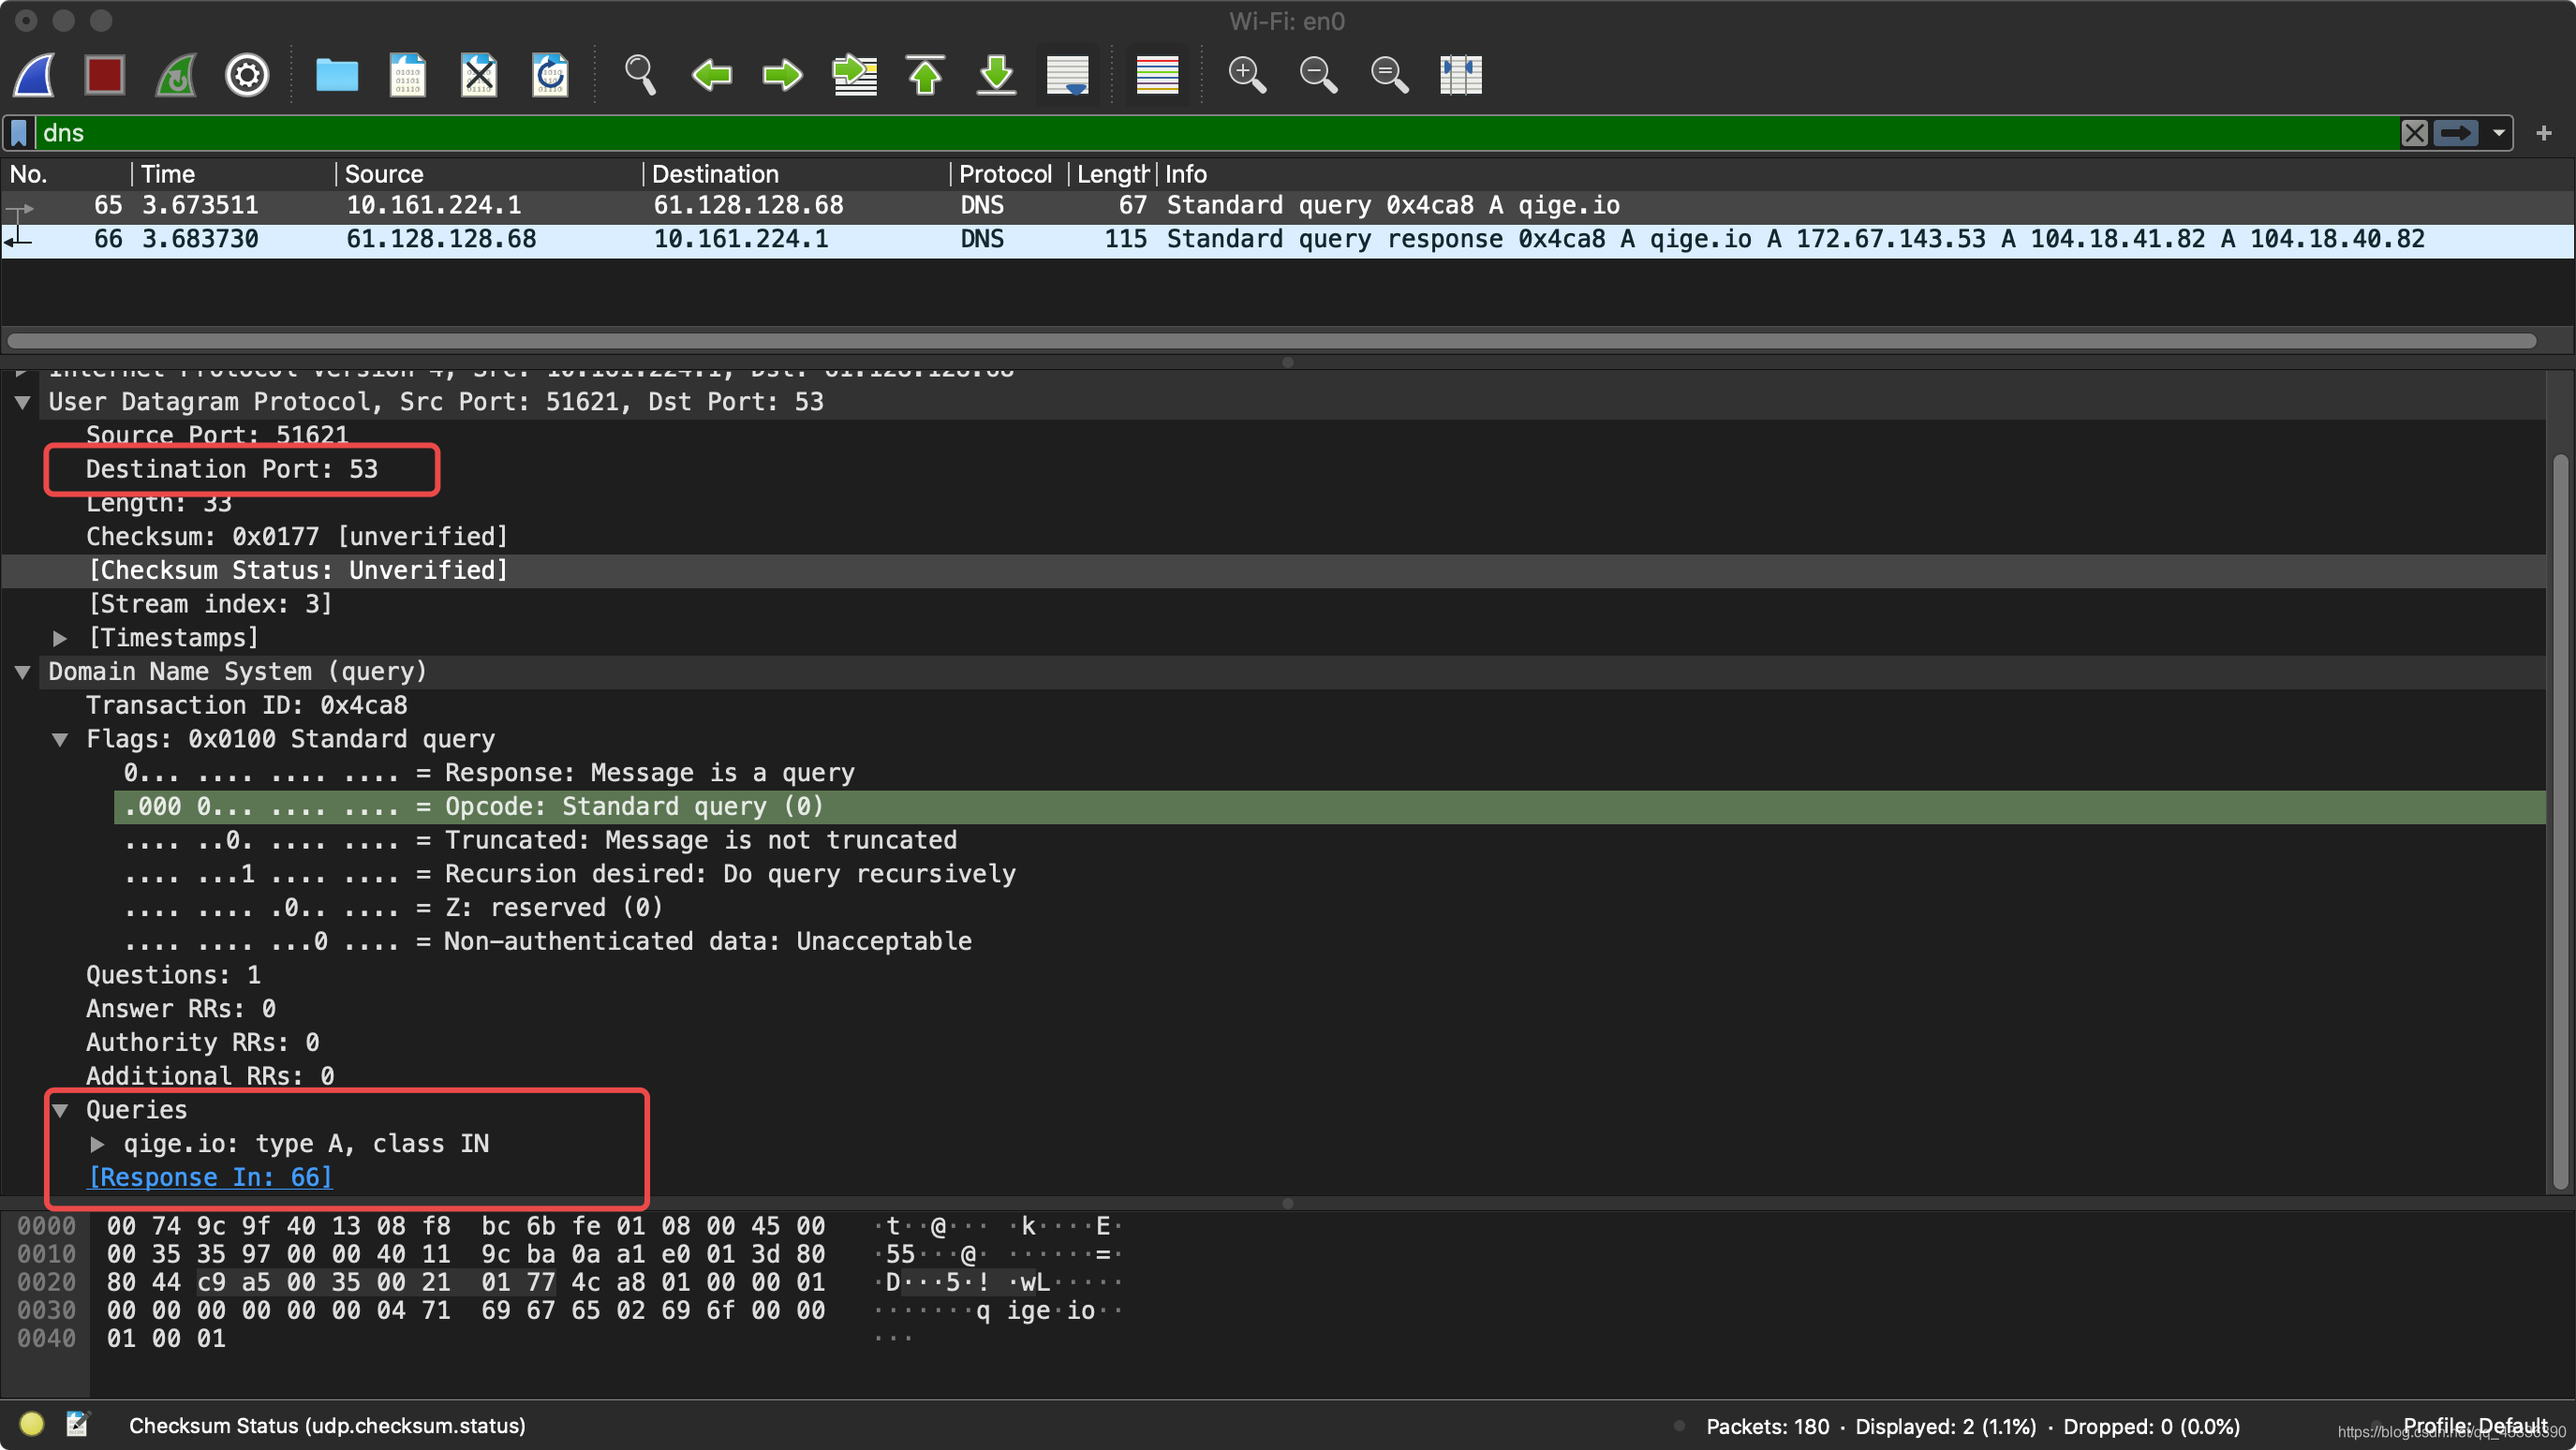Zoom out main window text
This screenshot has height=1450, width=2576.
(1318, 75)
